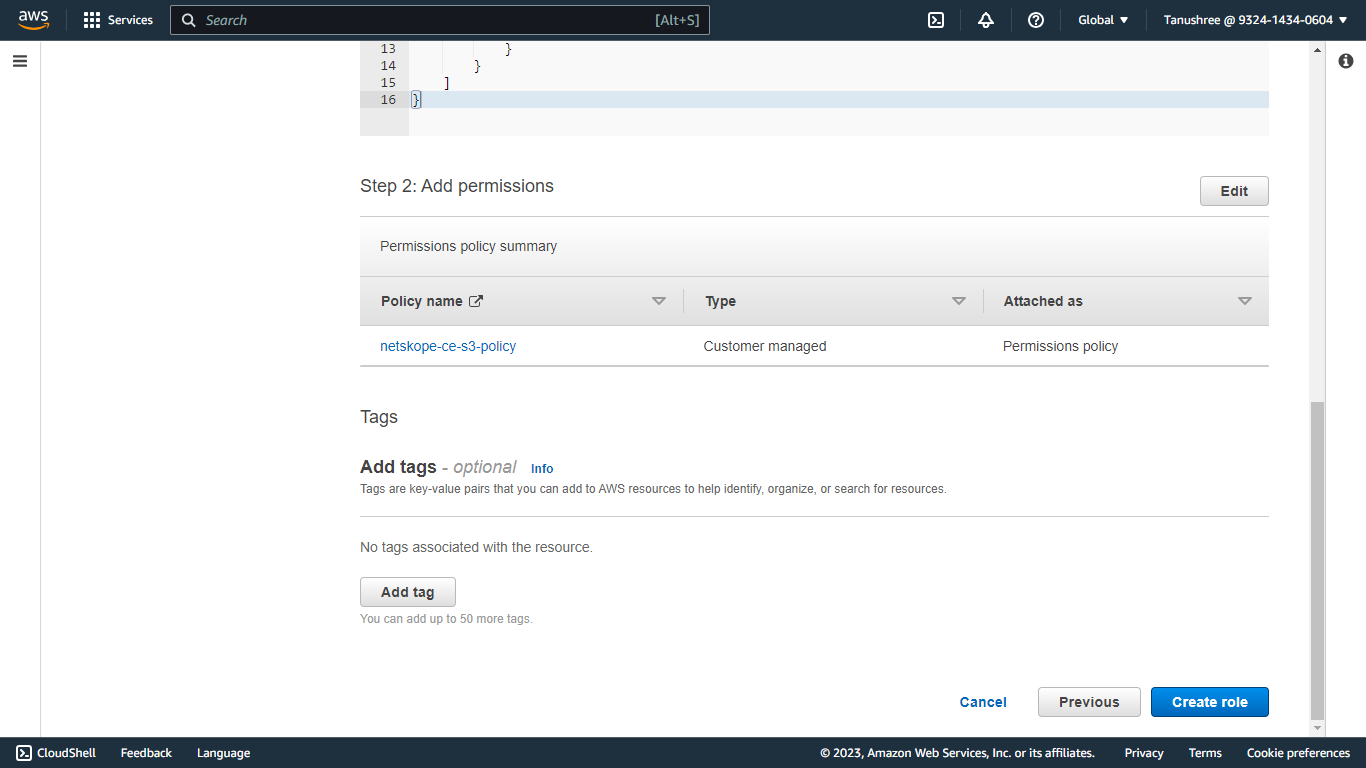1366x768 pixels.
Task: Expand the hamburger navigation menu
Action: (x=20, y=61)
